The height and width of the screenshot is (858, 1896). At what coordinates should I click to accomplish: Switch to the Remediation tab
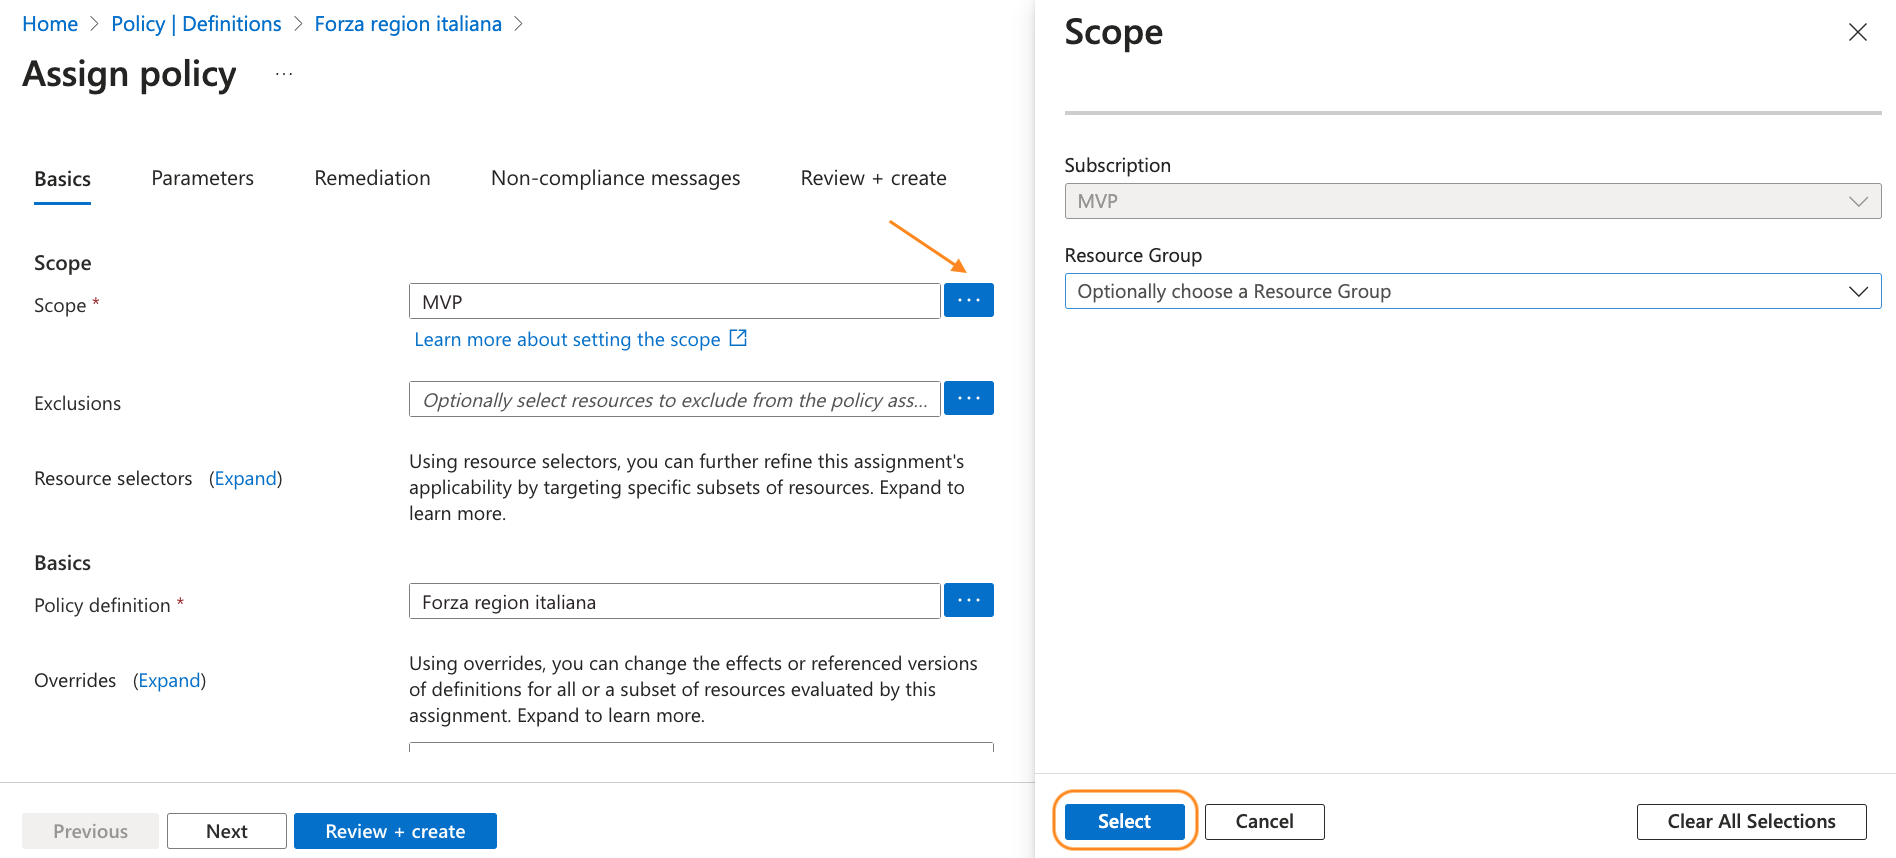pos(372,178)
